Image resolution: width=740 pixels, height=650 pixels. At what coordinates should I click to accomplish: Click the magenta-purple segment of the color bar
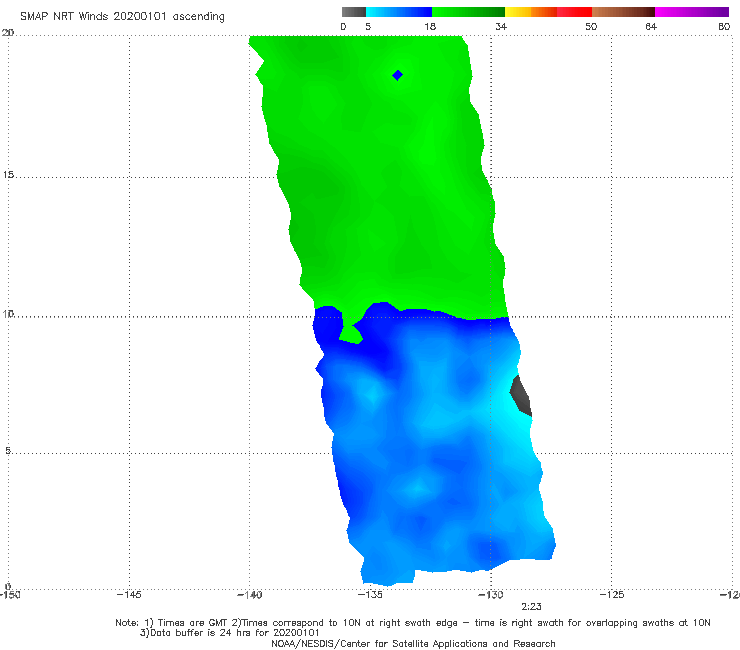[x=692, y=12]
